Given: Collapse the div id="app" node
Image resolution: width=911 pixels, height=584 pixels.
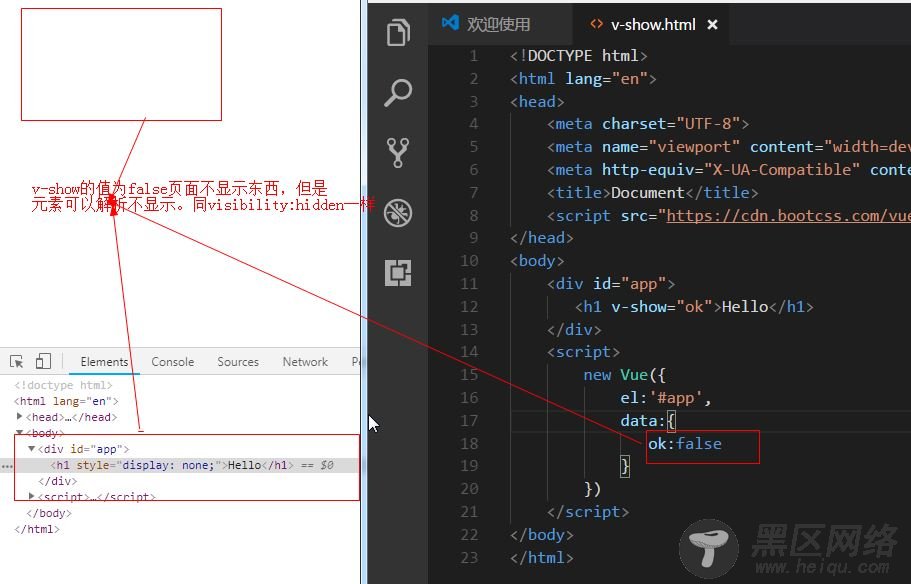Looking at the screenshot, I should pos(31,449).
